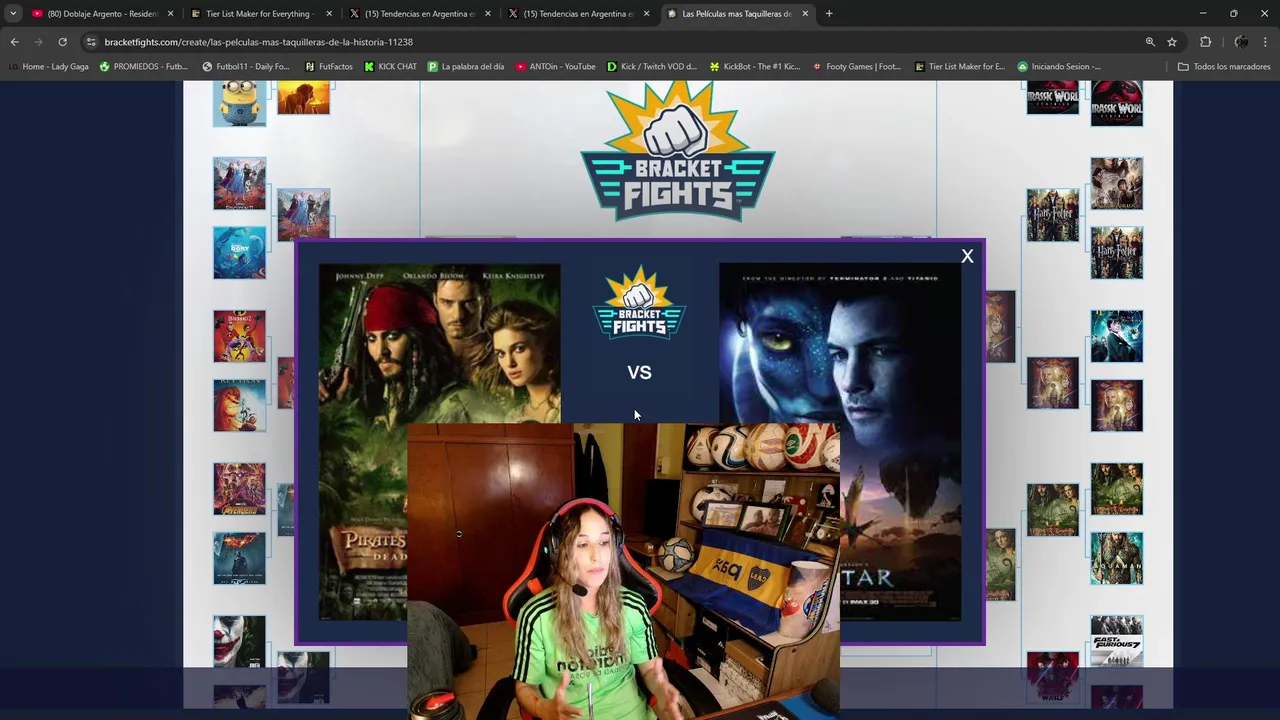Select the Las Peliculas mas Taquilleras tab

tap(736, 14)
